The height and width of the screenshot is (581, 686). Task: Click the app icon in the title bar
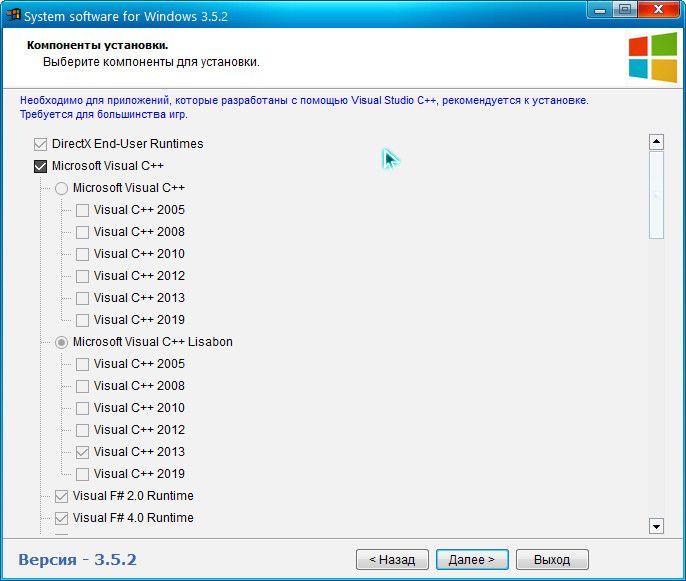14,14
